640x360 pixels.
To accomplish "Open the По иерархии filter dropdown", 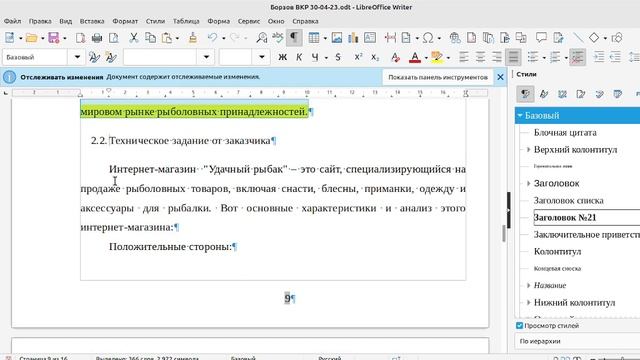I will [577, 341].
